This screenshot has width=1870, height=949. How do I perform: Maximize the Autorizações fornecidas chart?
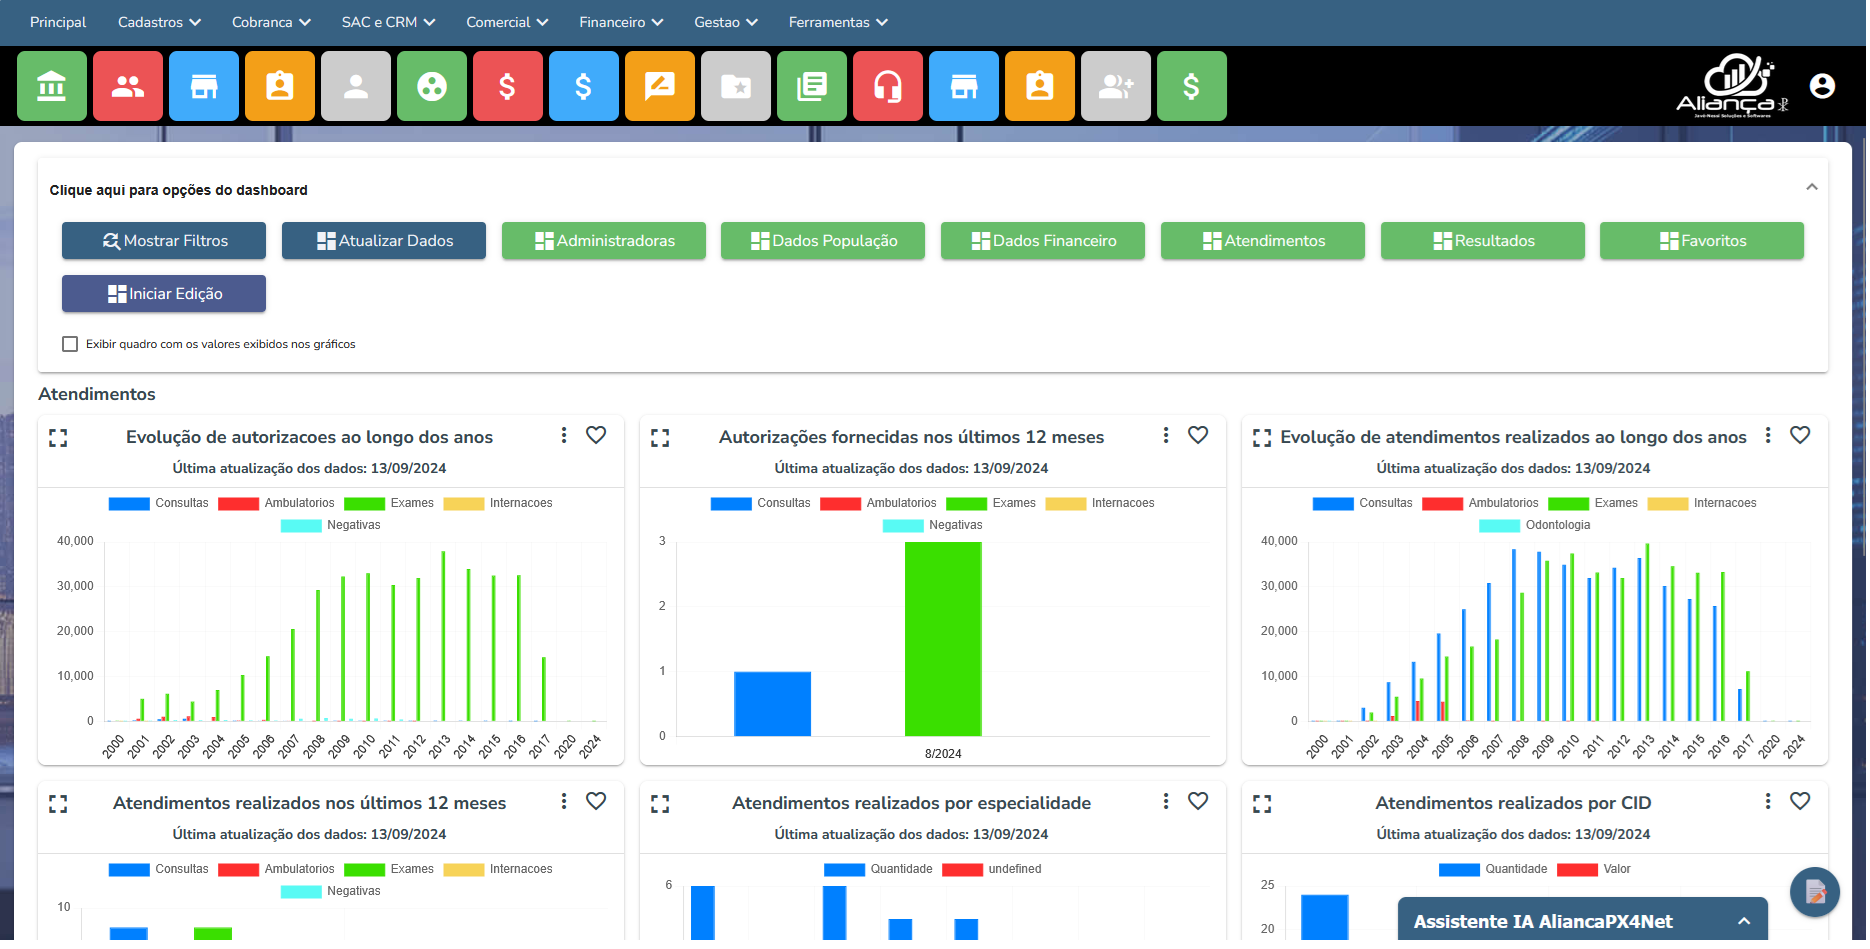tap(660, 438)
